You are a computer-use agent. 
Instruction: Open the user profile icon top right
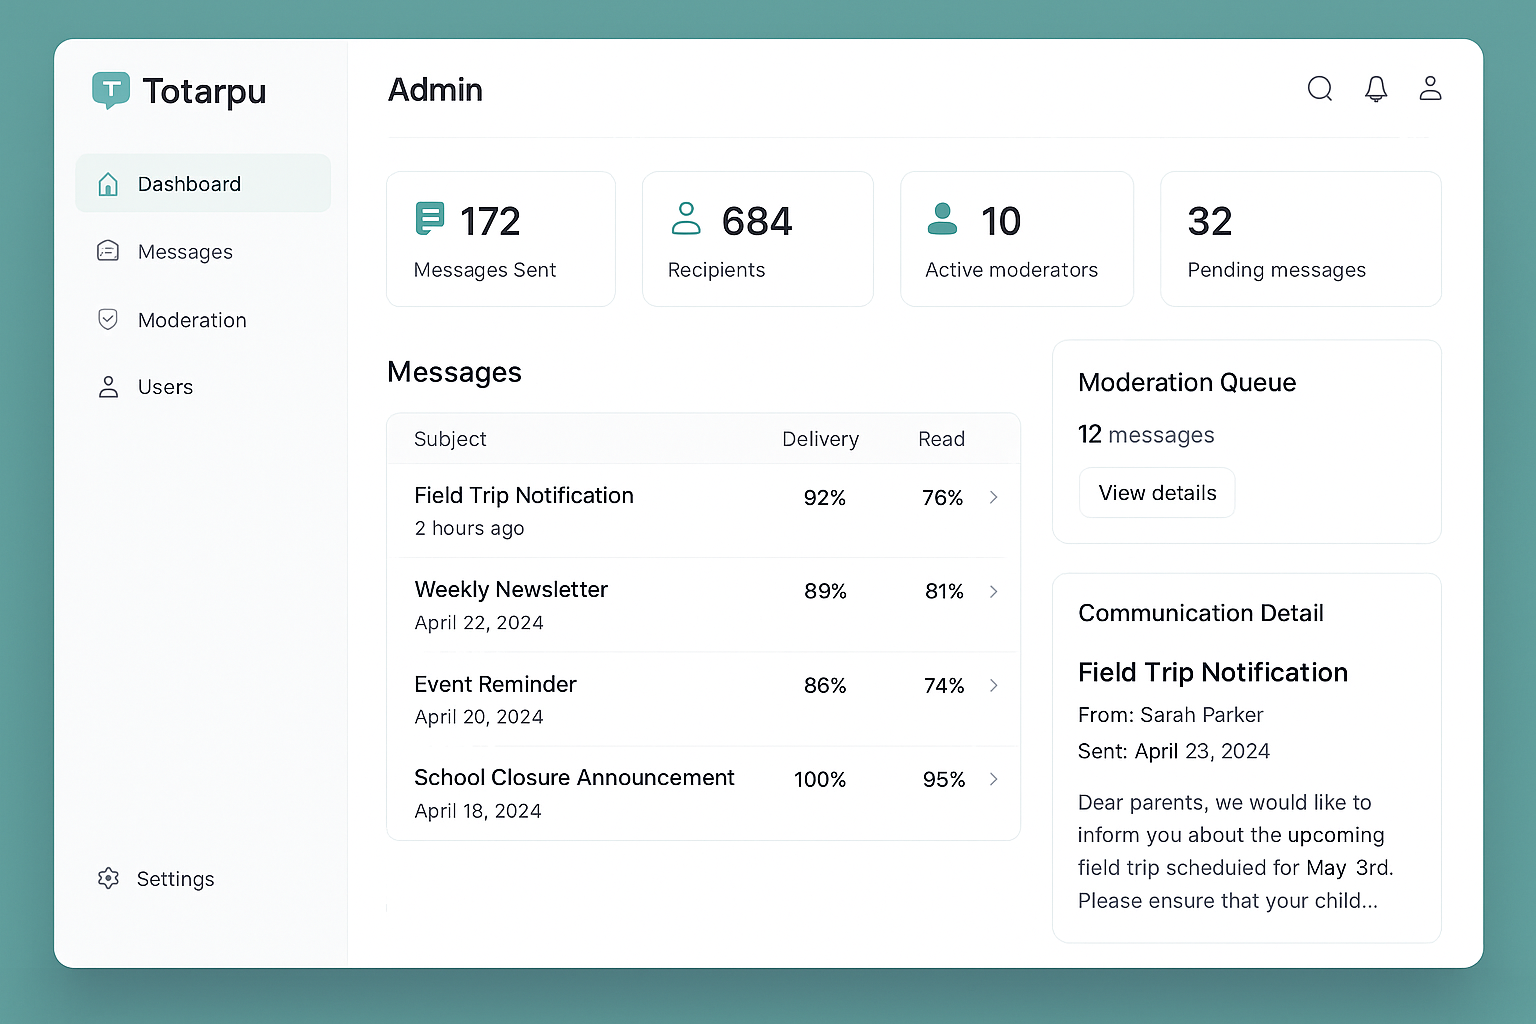1431,89
